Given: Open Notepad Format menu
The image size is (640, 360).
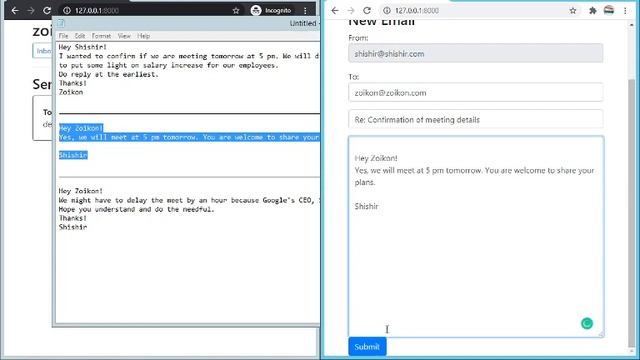Looking at the screenshot, I should pos(101,36).
